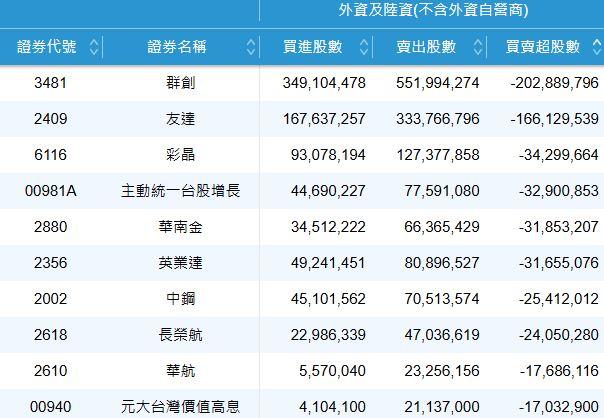Sort by 證券代號 using its sort arrows
The height and width of the screenshot is (418, 604).
(94, 47)
